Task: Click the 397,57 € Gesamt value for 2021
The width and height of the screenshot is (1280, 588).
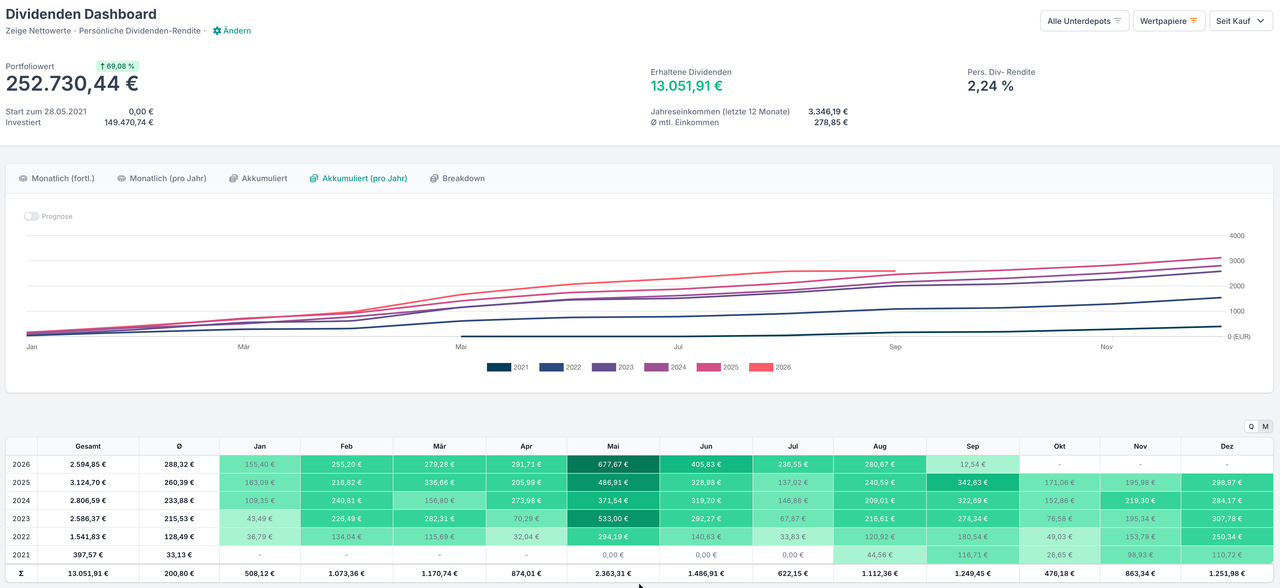Action: [88, 554]
